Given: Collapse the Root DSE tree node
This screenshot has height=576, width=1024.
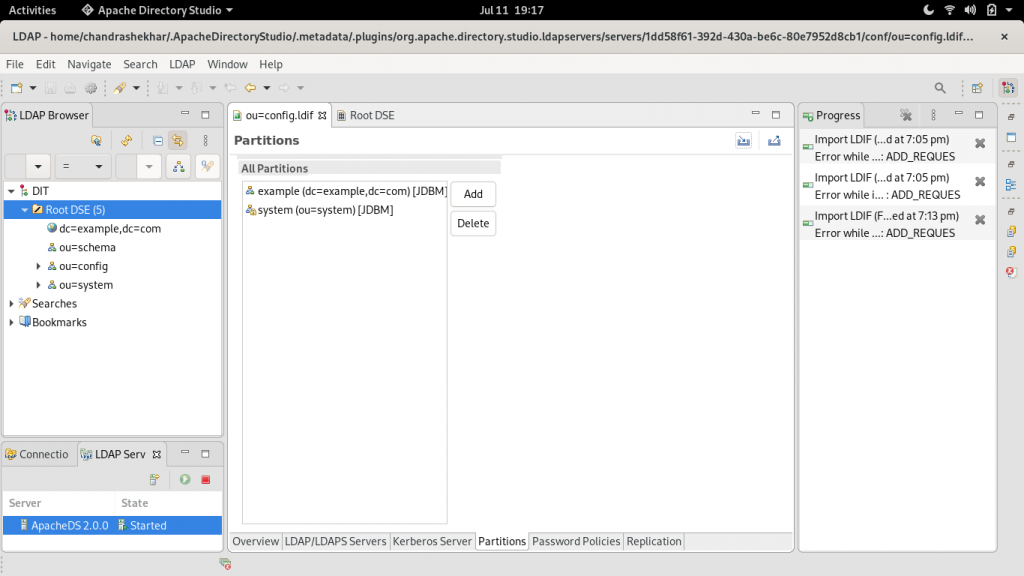Looking at the screenshot, I should click(25, 210).
